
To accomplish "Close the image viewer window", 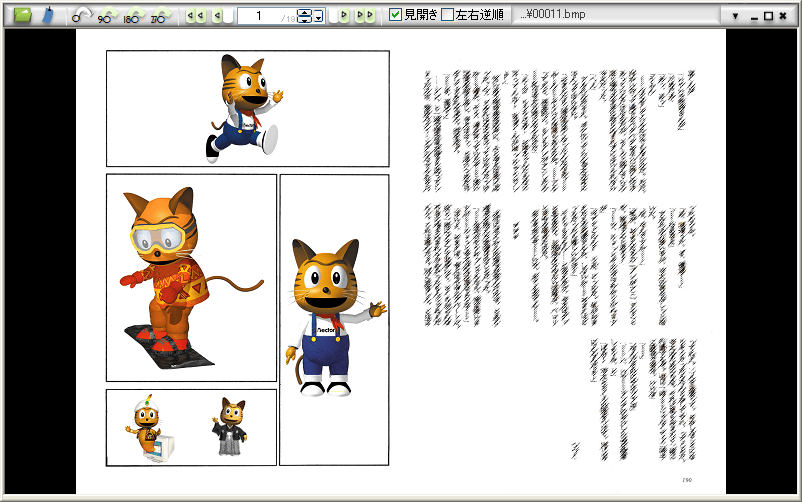I will (x=783, y=16).
